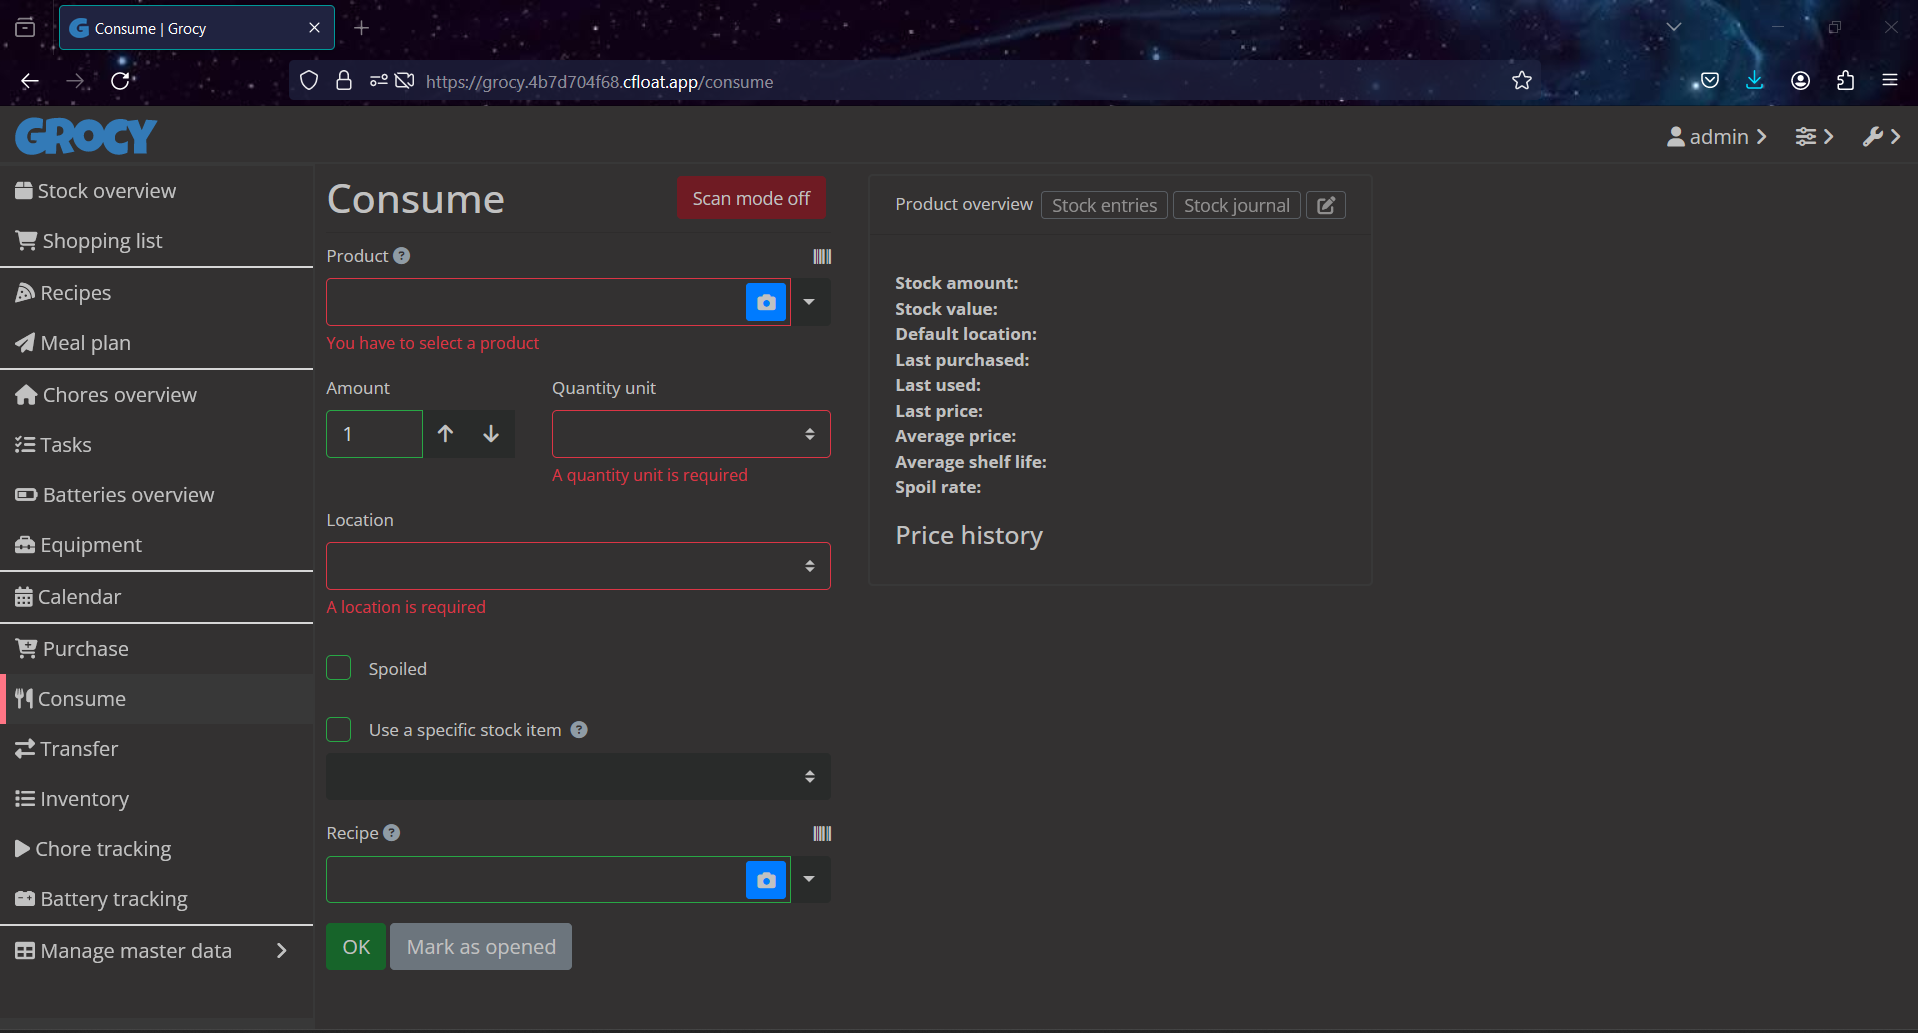Open the Location dropdown

pos(578,566)
